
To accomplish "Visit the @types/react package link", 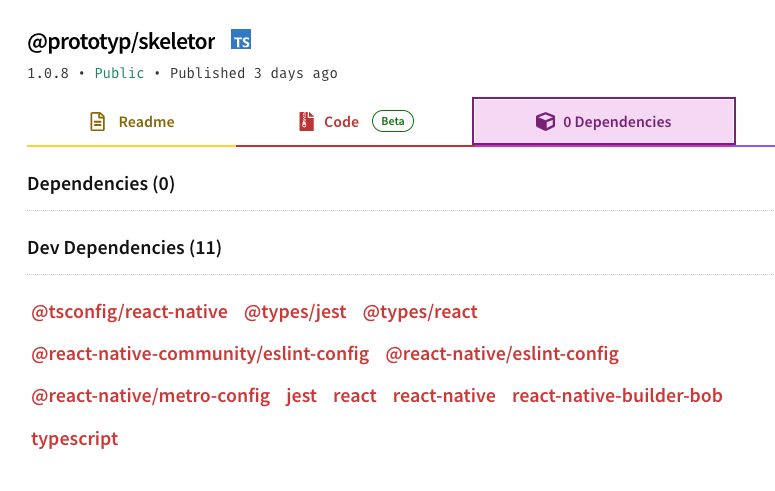I will pos(420,312).
